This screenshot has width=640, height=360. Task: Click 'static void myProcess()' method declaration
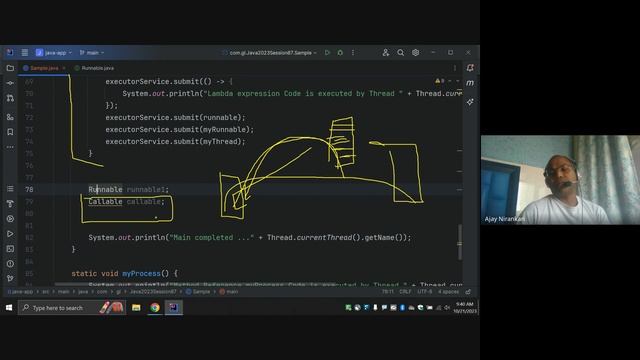(x=124, y=273)
